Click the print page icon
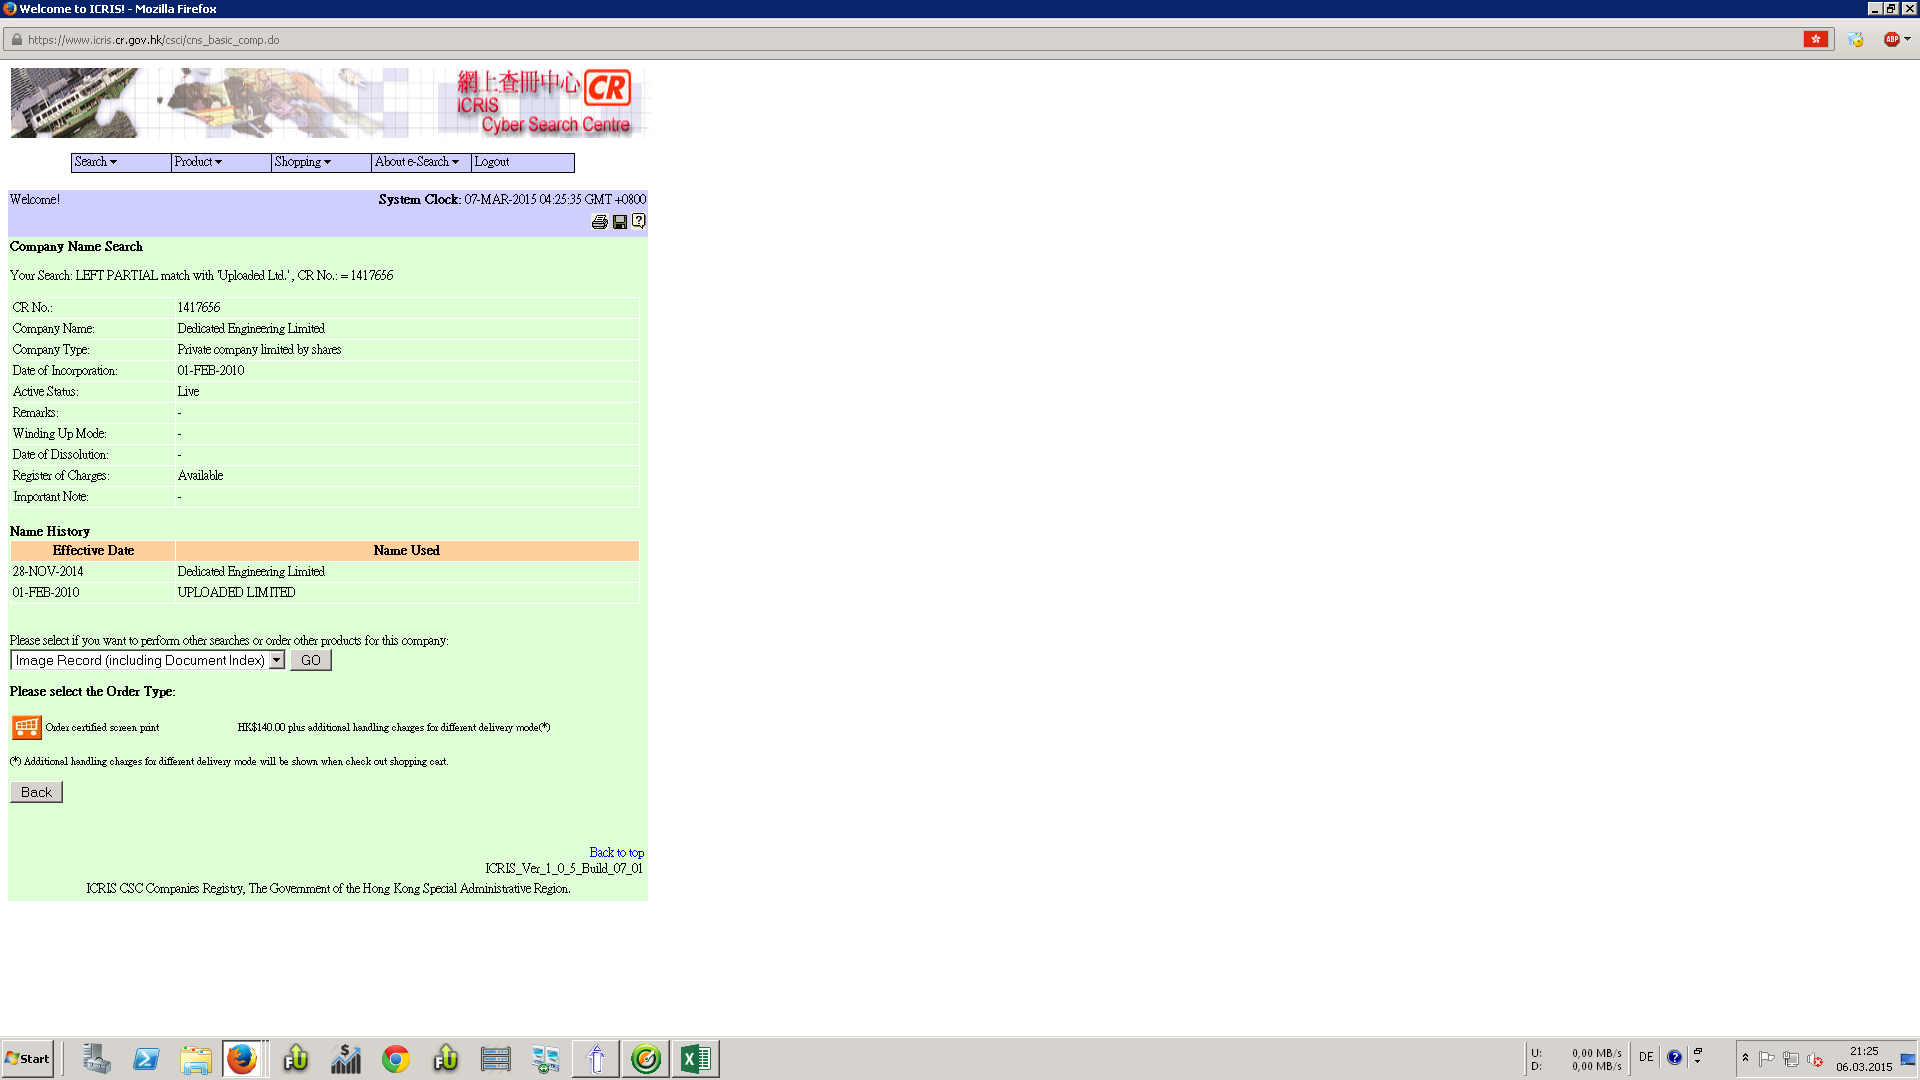 click(599, 222)
